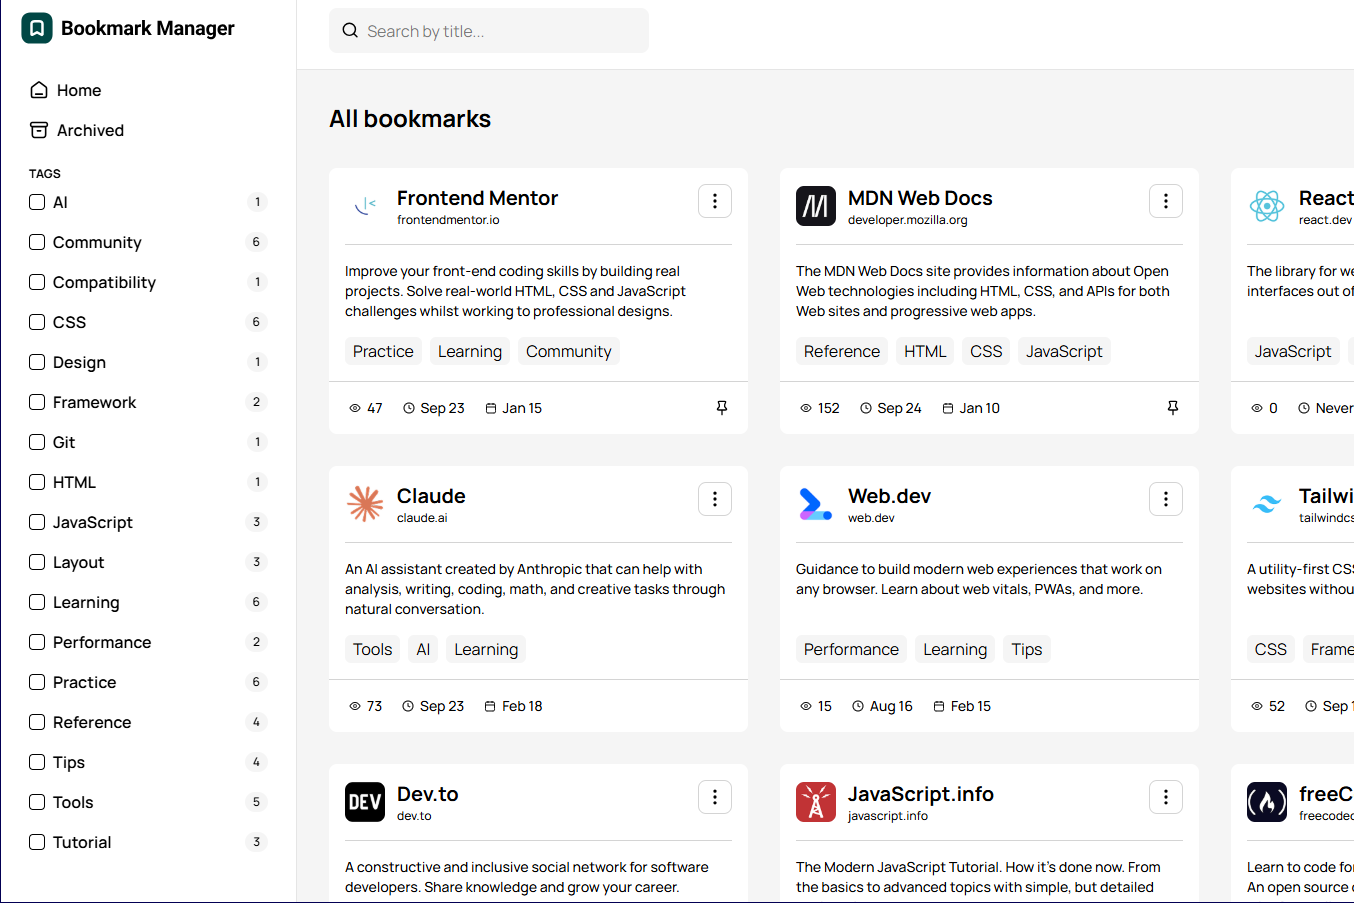Image resolution: width=1354 pixels, height=903 pixels.
Task: Enable the JavaScript tag filter
Action: click(x=37, y=522)
